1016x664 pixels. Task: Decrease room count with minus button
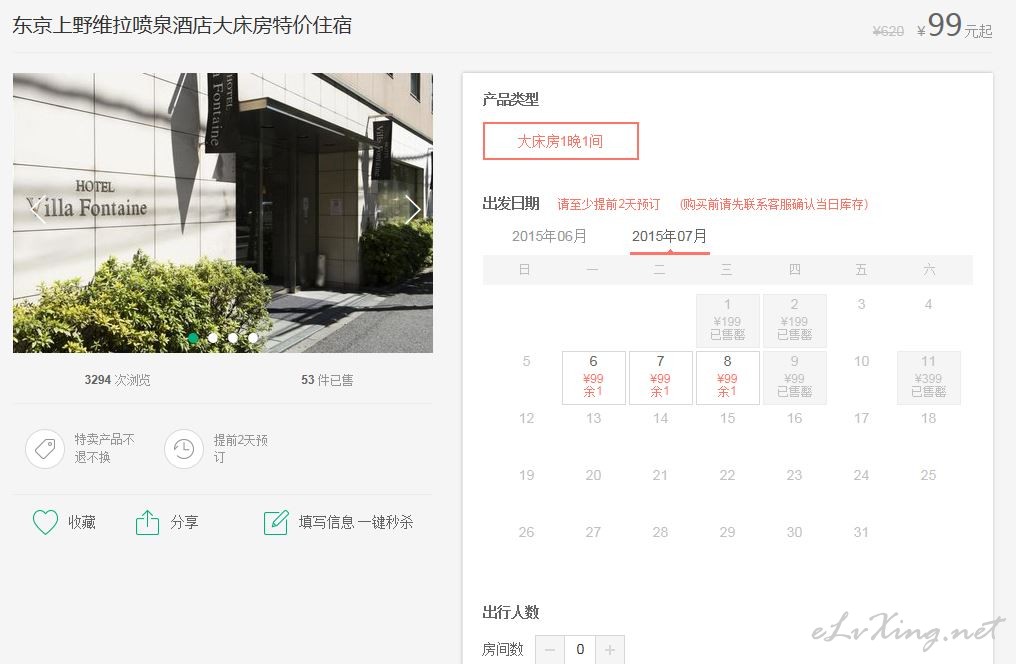(x=550, y=649)
